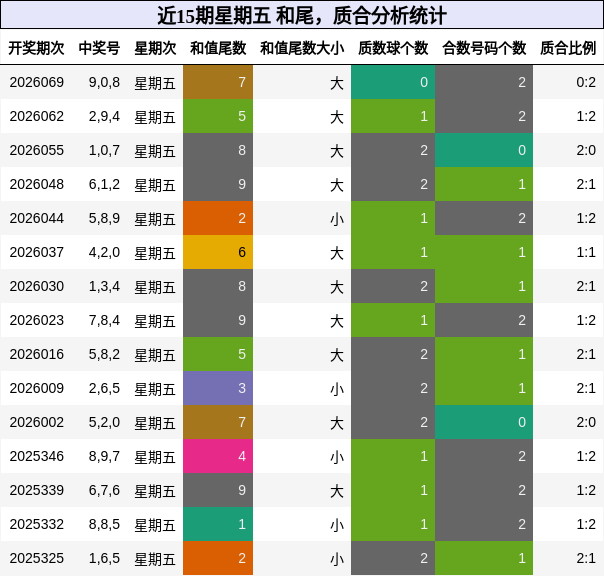604x576 pixels.
Task: Click period number 2026055
Action: coord(37,150)
